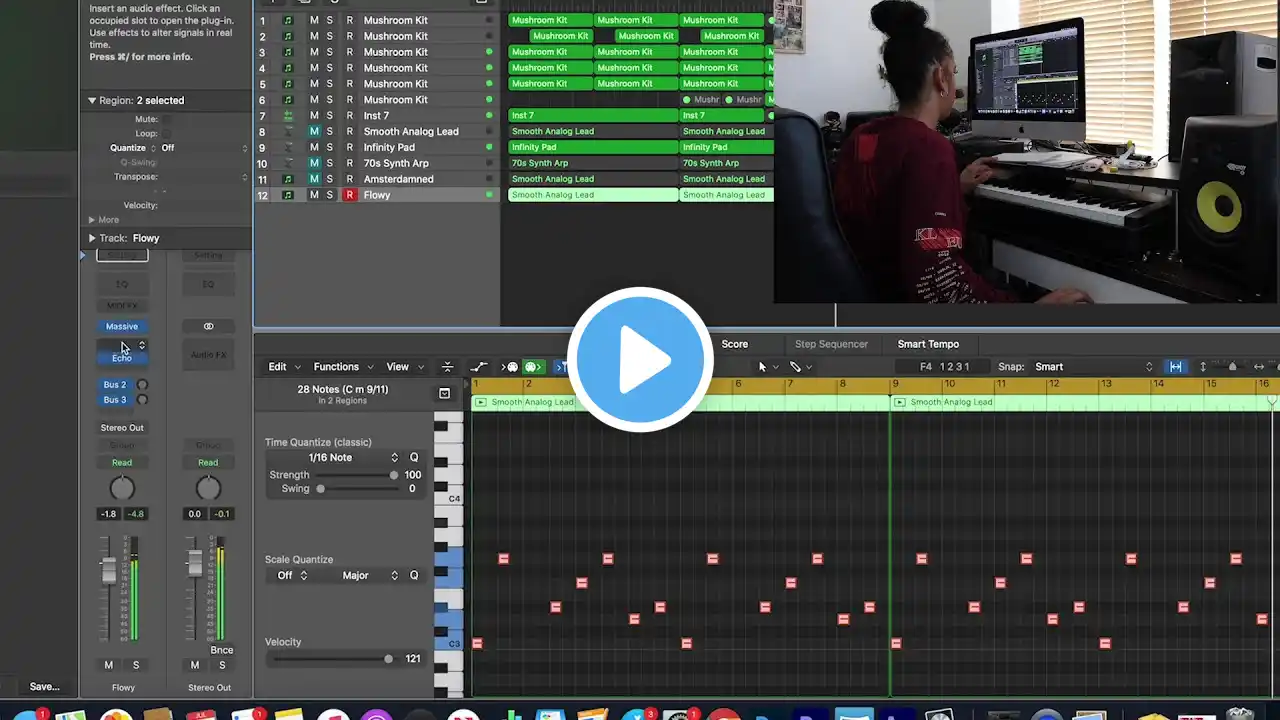The width and height of the screenshot is (1280, 720).
Task: Unmute the 70s Synth Arp track
Action: pyautogui.click(x=314, y=163)
